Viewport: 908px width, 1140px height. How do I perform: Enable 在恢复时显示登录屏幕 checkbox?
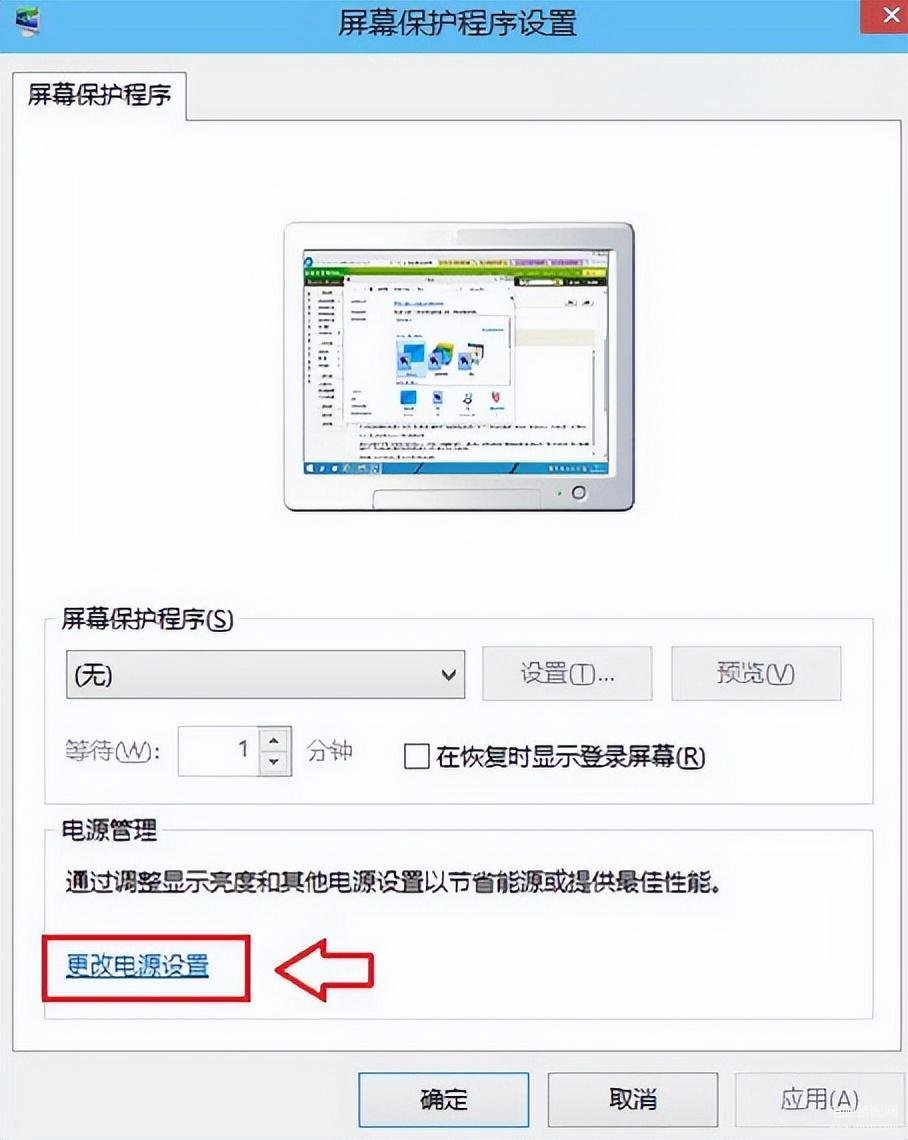(417, 756)
